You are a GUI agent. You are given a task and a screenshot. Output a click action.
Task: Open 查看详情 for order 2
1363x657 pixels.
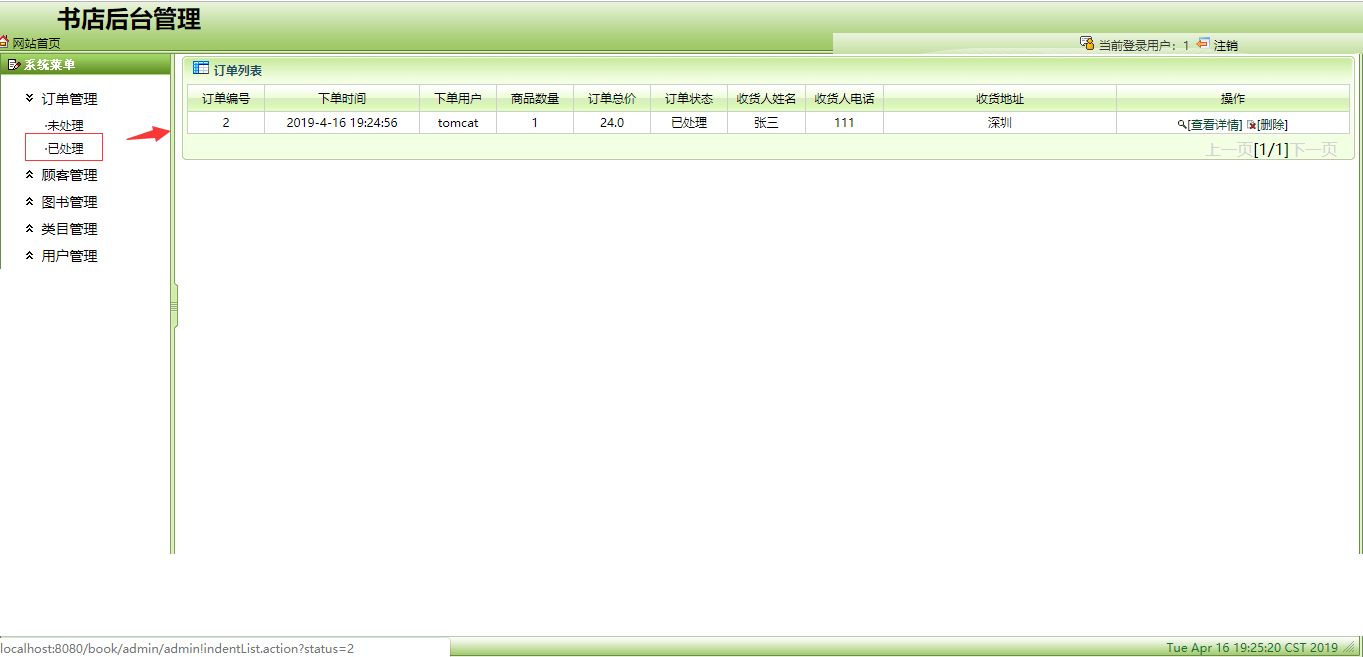(1214, 125)
